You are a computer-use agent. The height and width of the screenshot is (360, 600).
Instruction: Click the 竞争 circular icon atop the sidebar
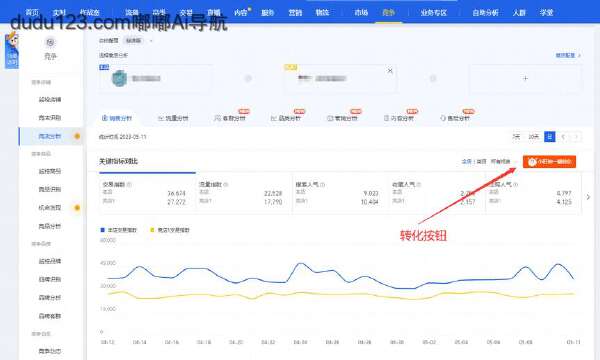(x=50, y=42)
